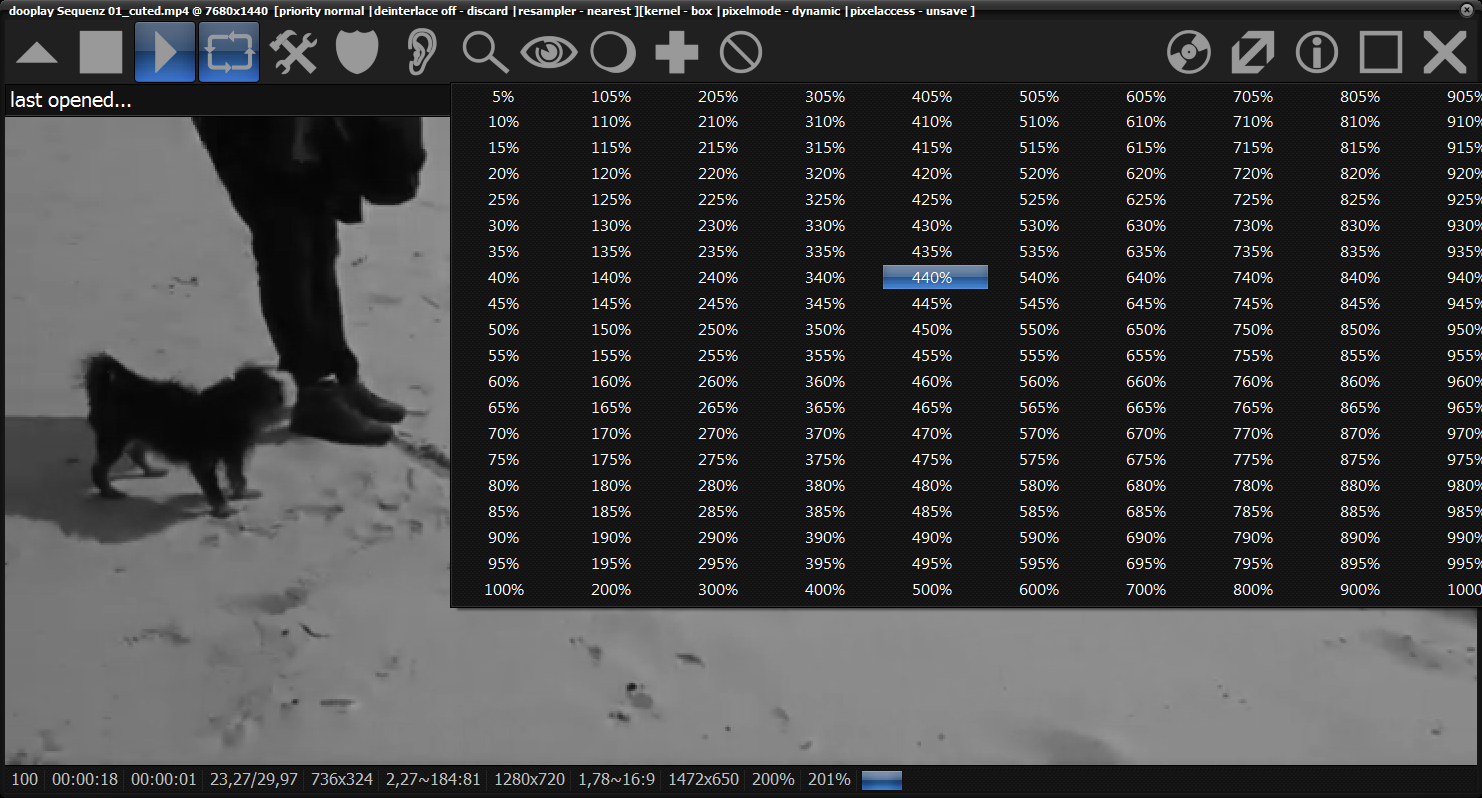The width and height of the screenshot is (1482, 798).
Task: Click the resize diagonal arrow icon
Action: [x=1253, y=52]
